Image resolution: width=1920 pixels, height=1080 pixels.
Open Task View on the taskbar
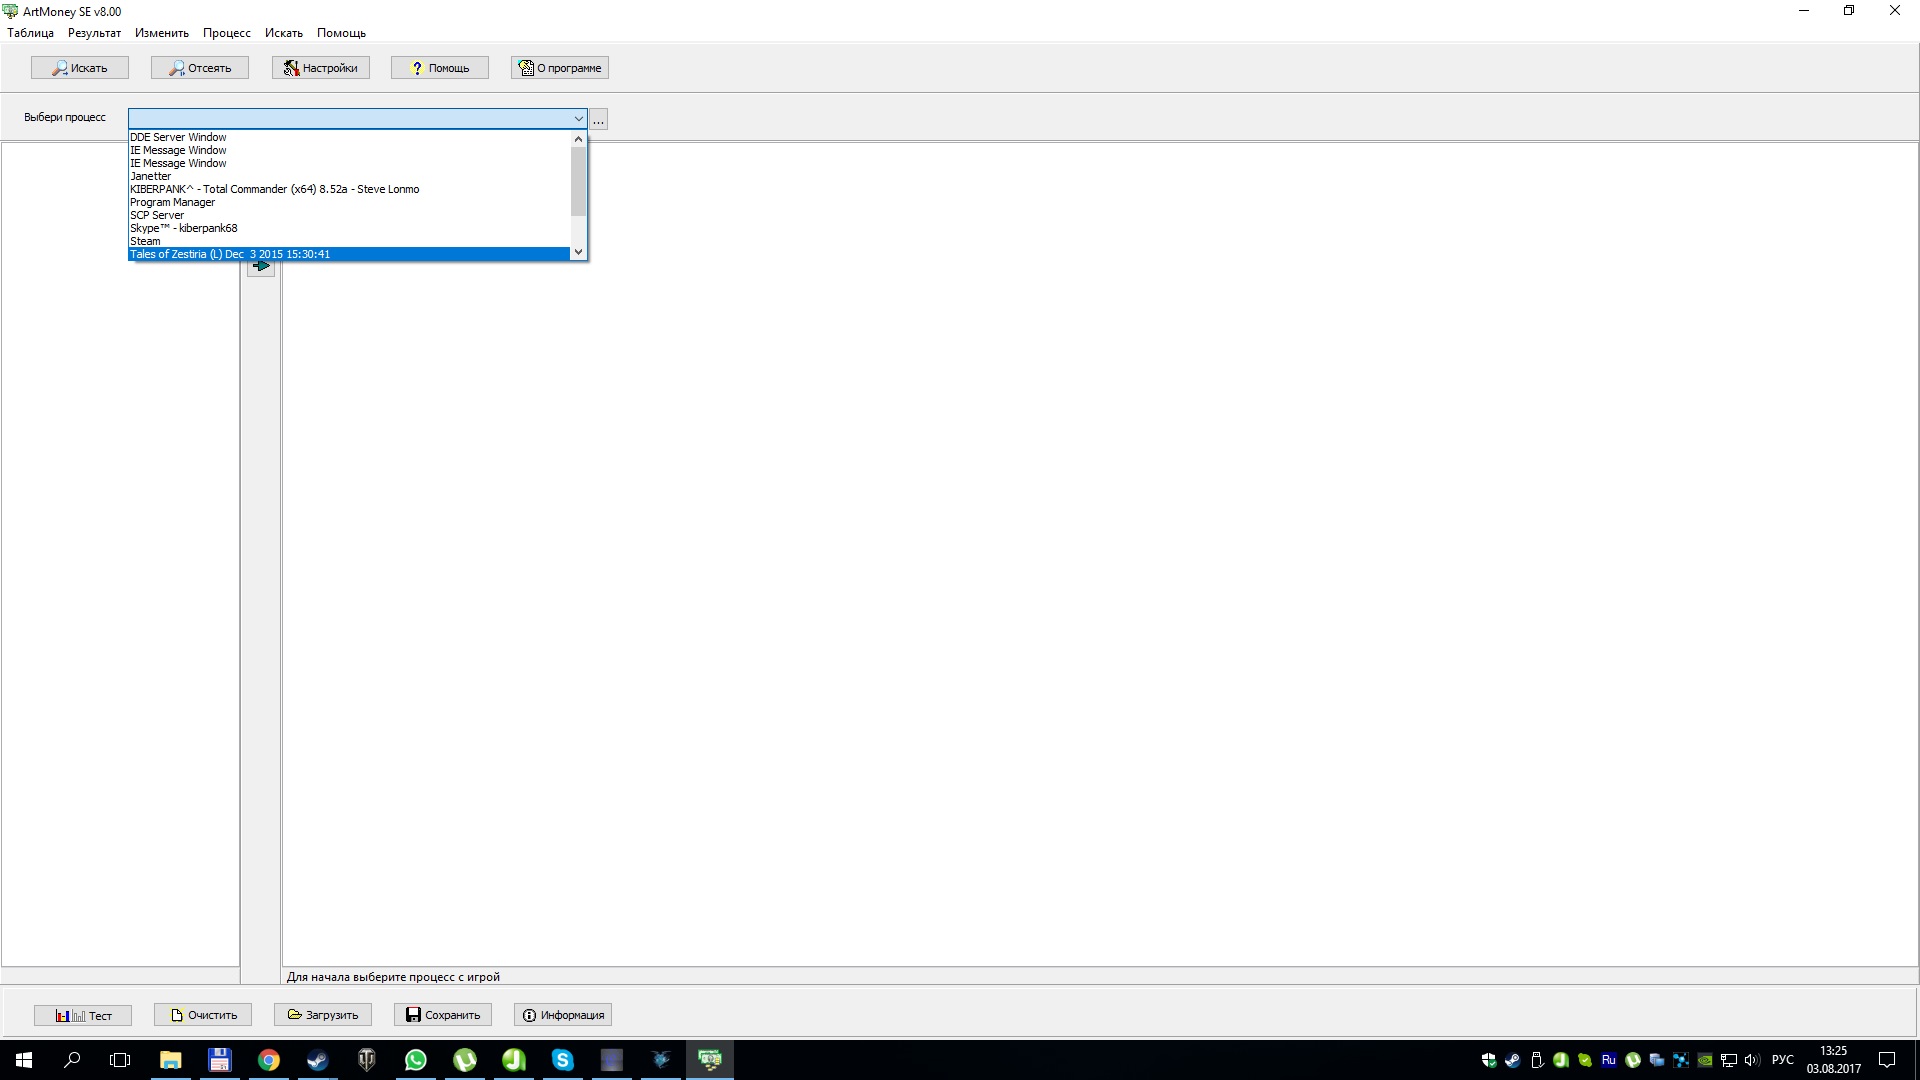tap(120, 1060)
